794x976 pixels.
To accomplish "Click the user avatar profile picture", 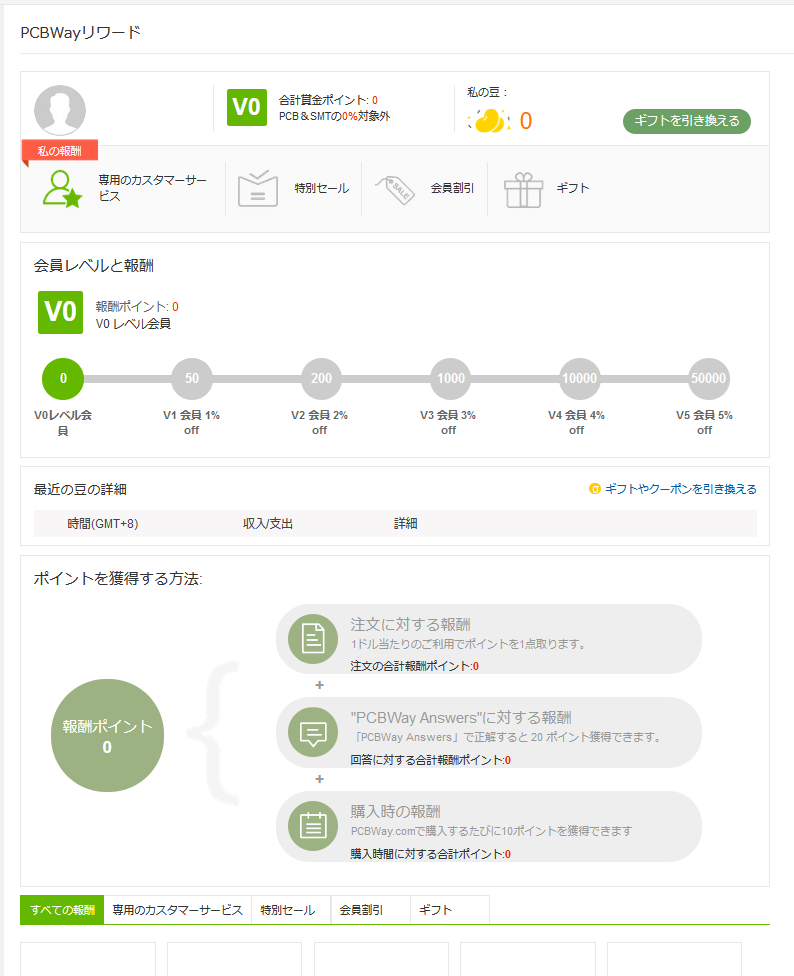I will [60, 110].
